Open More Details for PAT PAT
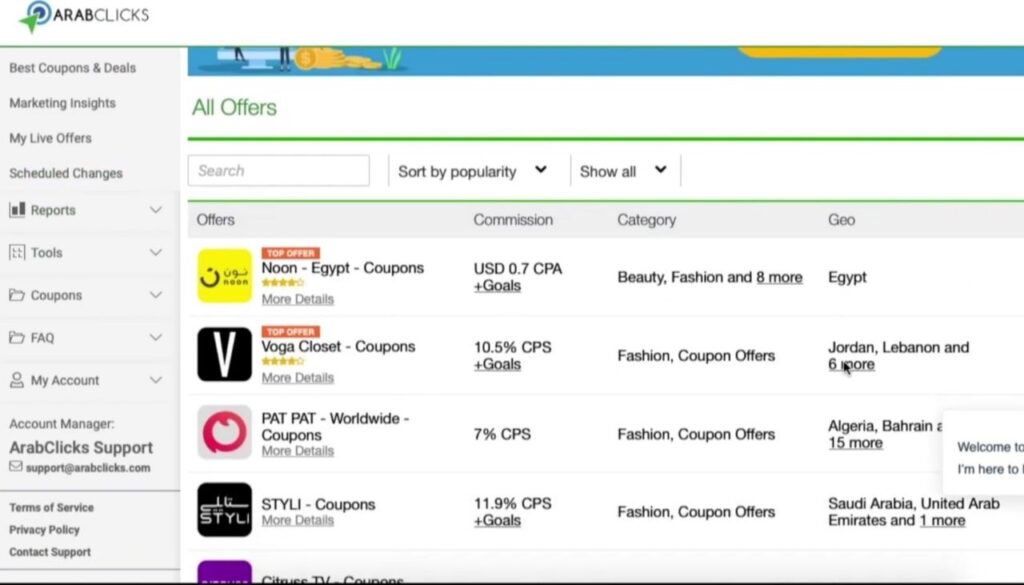This screenshot has height=585, width=1024. coord(298,451)
